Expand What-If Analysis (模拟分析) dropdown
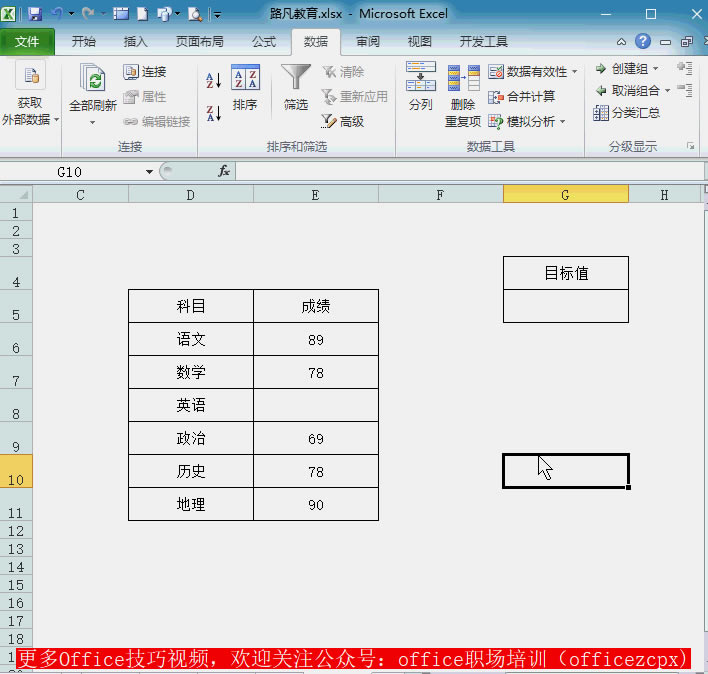 (x=563, y=122)
